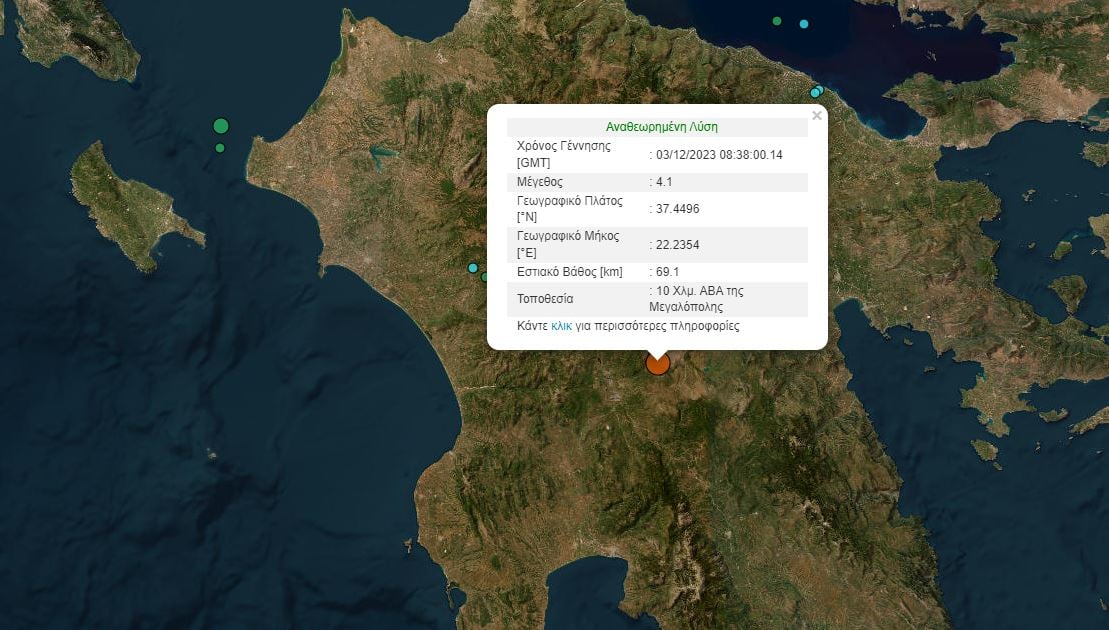Viewport: 1109px width, 630px height.
Task: Click the orange epicenter marker below popup
Action: (657, 363)
